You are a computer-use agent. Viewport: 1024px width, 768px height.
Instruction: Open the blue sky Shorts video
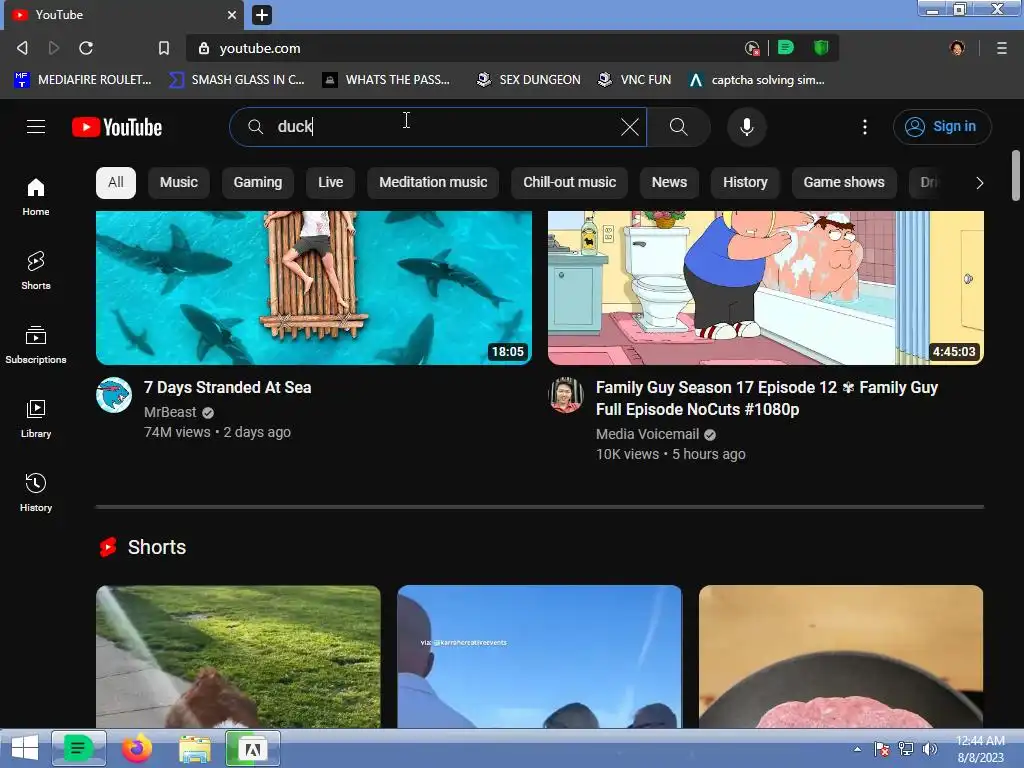(539, 656)
